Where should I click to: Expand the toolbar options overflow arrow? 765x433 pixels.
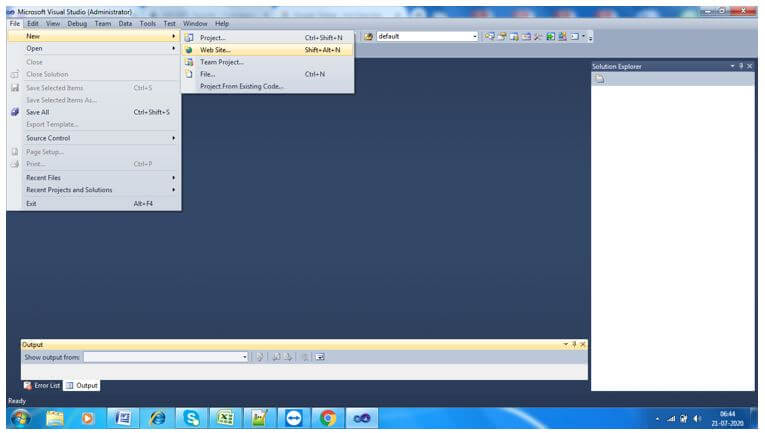pyautogui.click(x=590, y=38)
